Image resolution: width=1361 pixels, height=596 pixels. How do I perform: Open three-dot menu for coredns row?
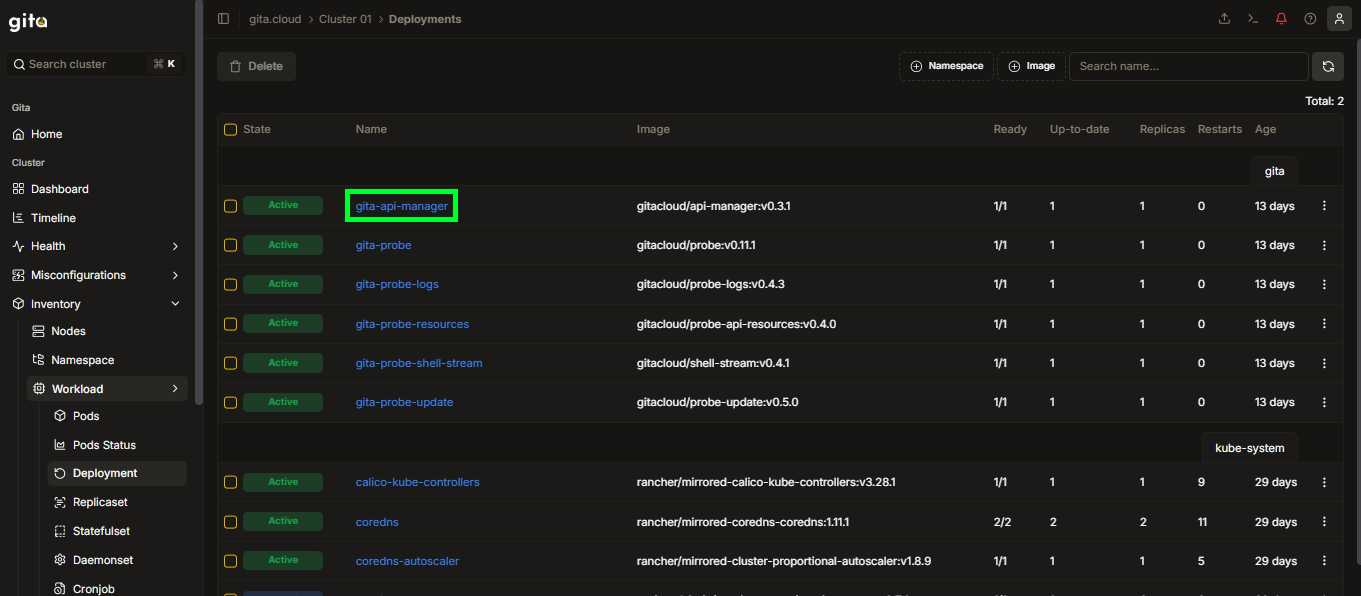click(1325, 522)
